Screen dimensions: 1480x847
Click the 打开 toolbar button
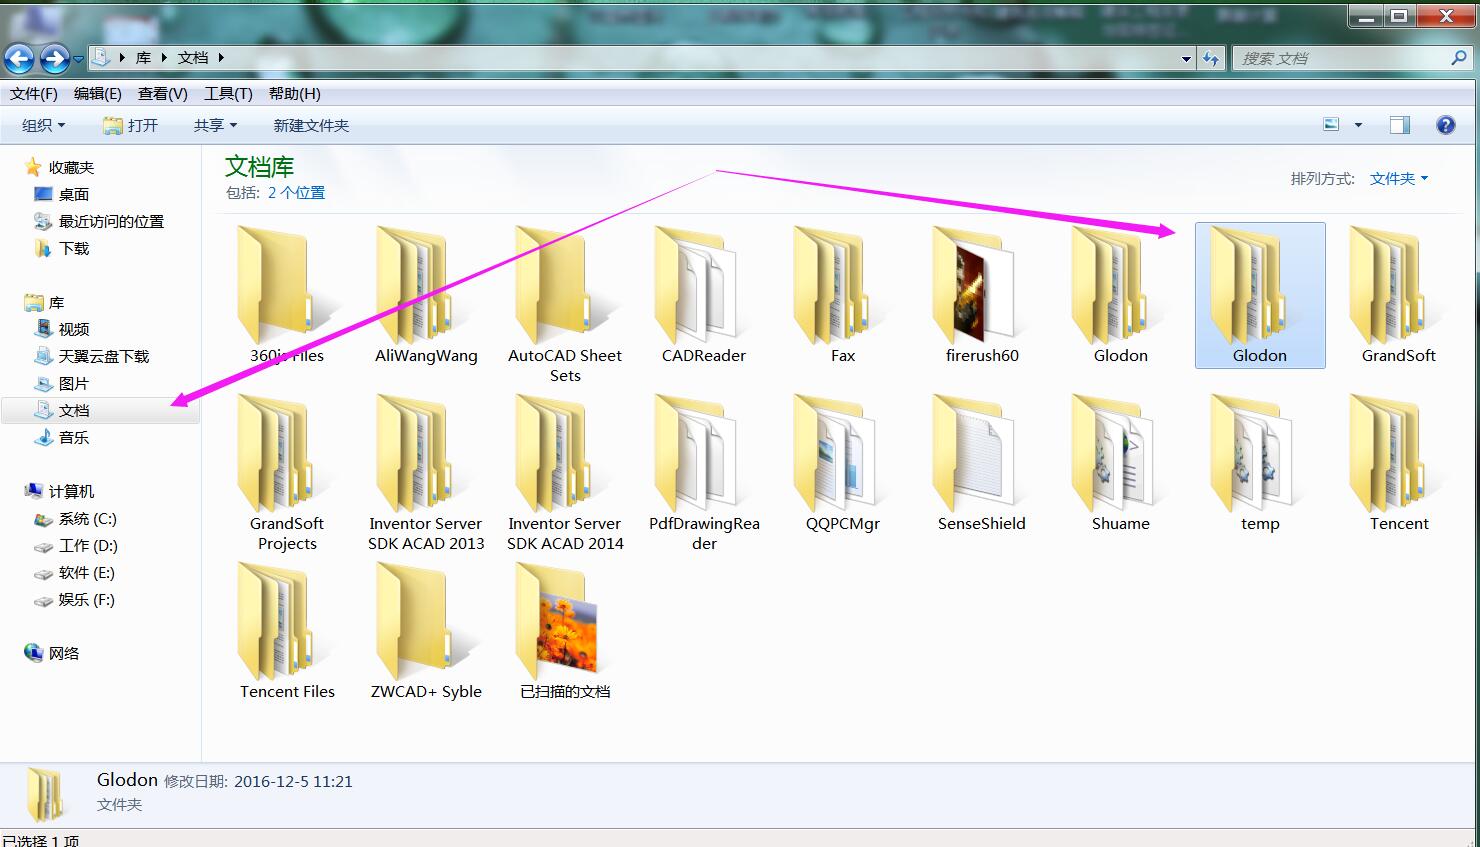pyautogui.click(x=130, y=125)
